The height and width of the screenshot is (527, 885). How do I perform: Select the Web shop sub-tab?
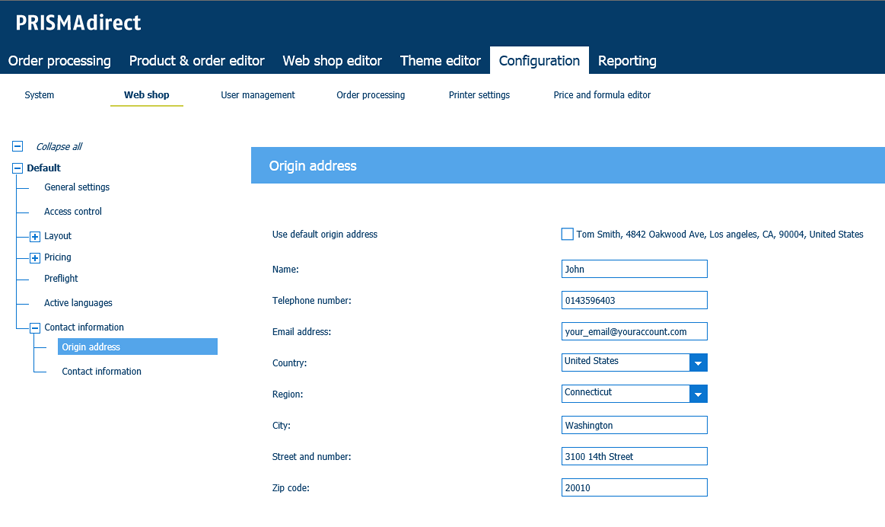146,95
